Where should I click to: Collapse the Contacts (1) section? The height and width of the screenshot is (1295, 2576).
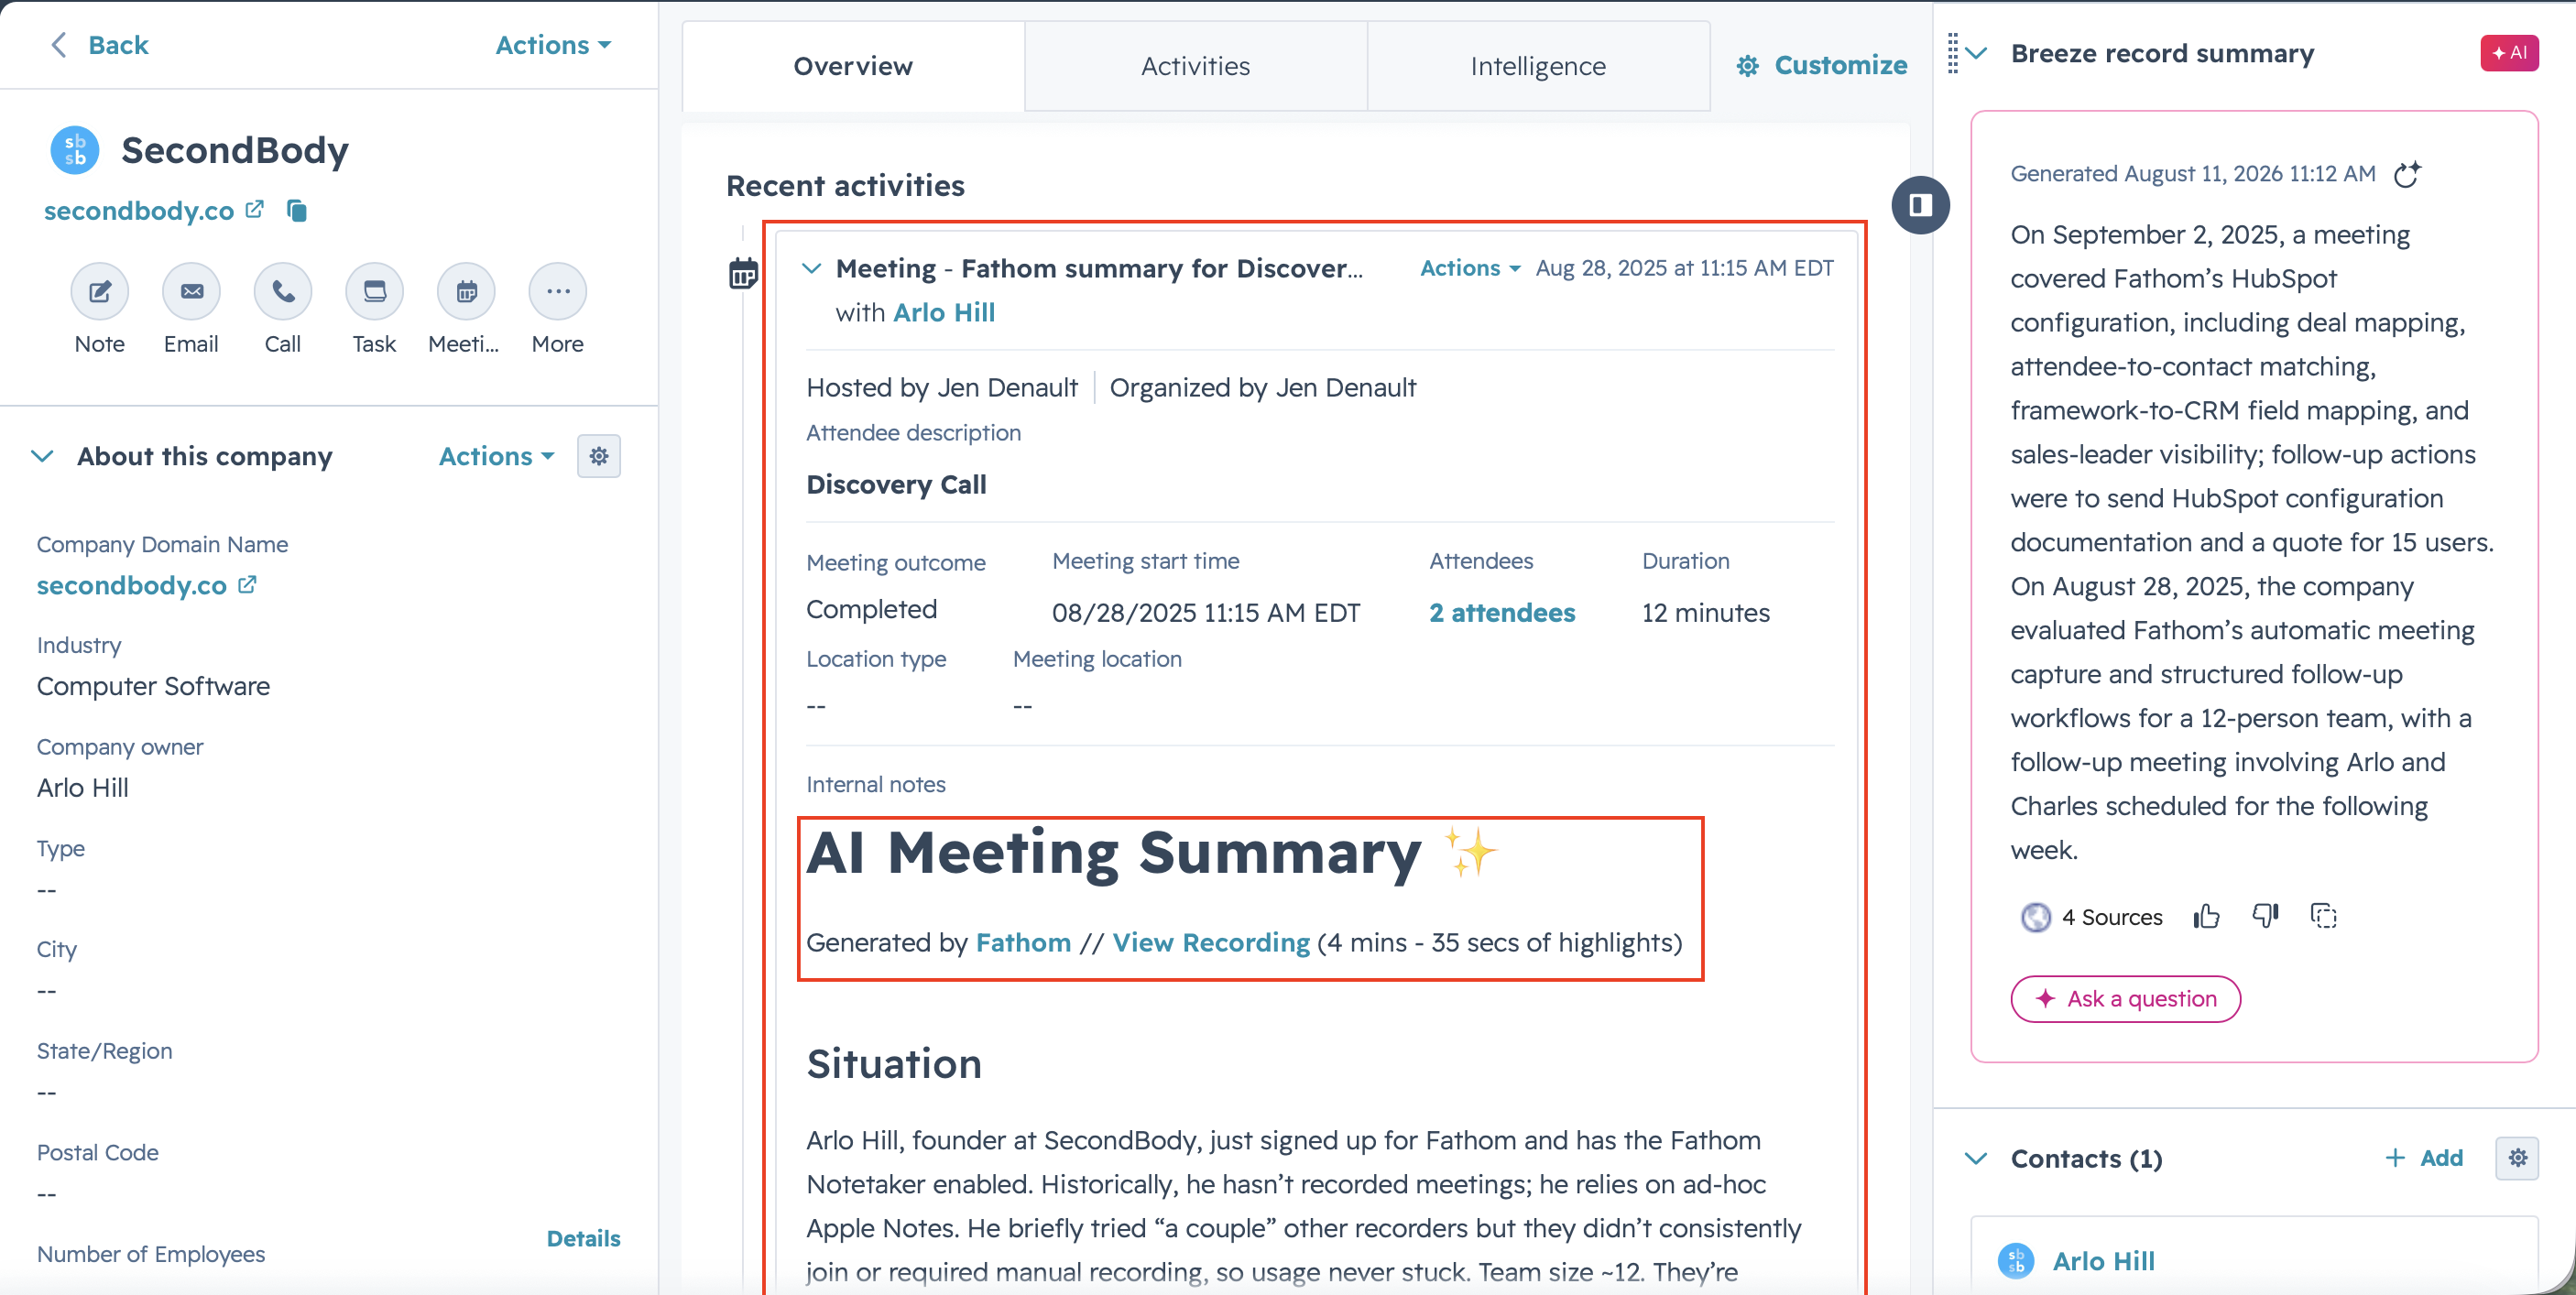[x=1976, y=1158]
